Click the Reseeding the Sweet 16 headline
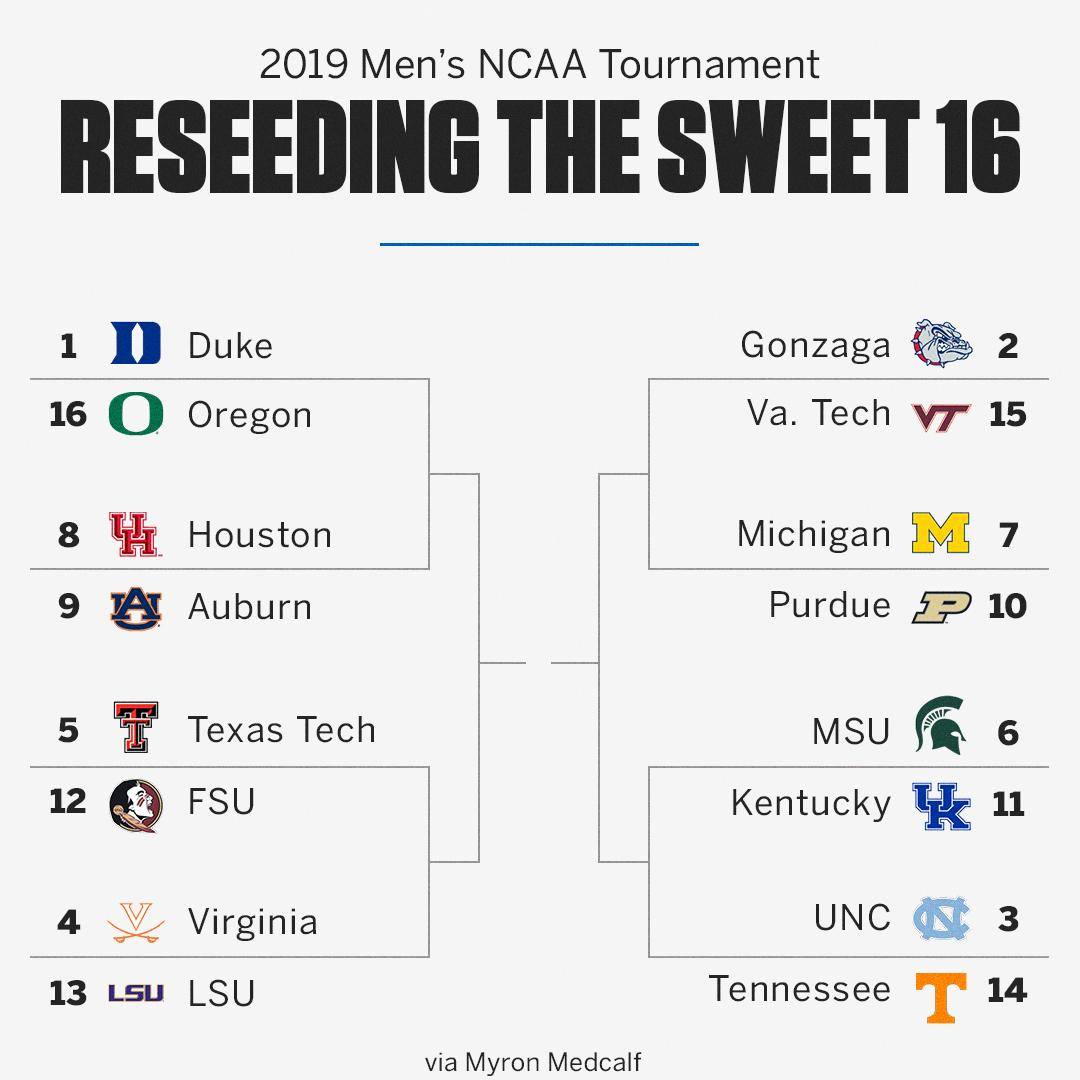 pyautogui.click(x=540, y=146)
